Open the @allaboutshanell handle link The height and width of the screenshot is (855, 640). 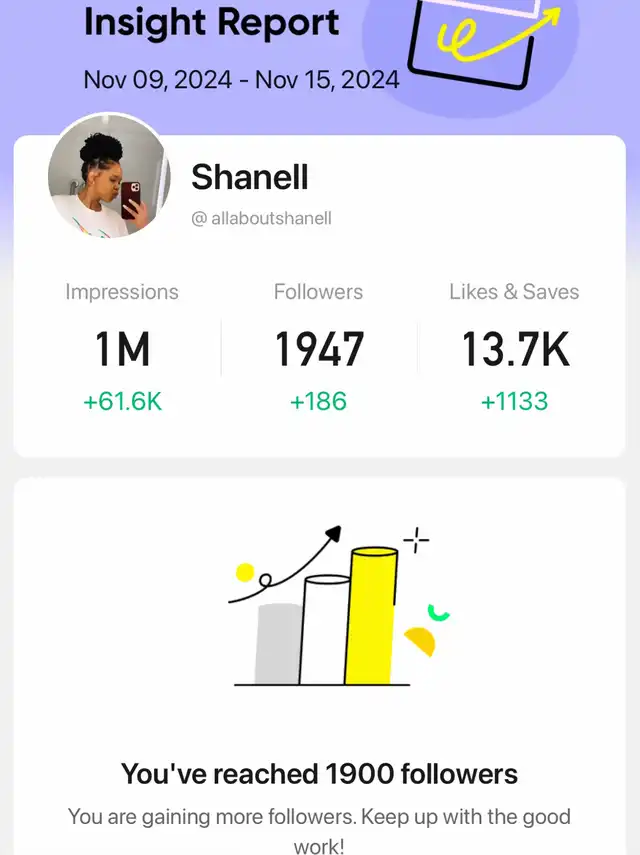coord(261,218)
